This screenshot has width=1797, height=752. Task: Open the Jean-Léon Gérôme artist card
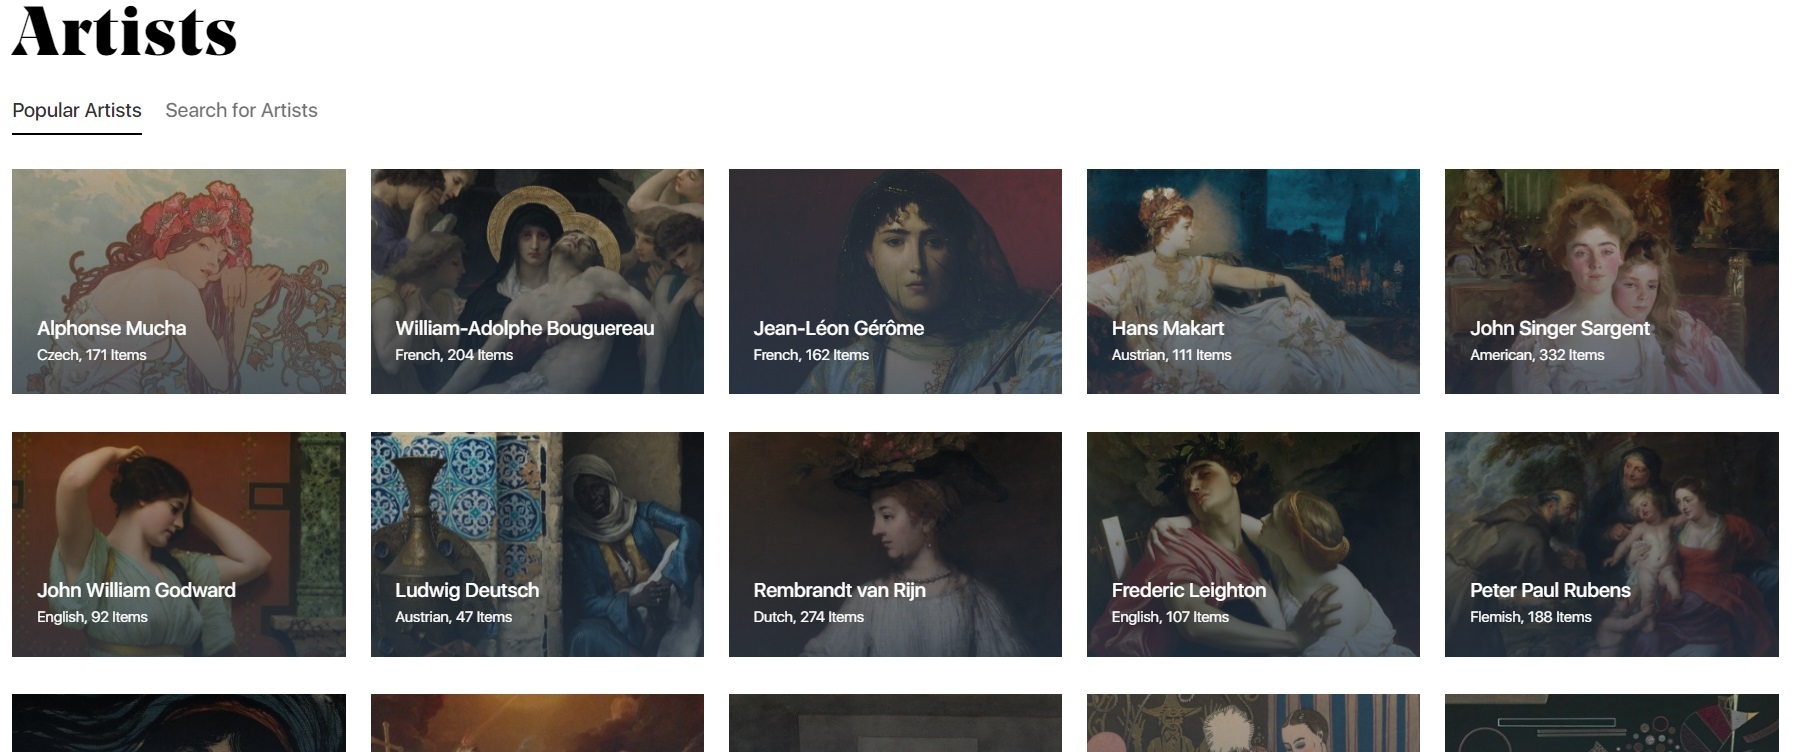[895, 281]
